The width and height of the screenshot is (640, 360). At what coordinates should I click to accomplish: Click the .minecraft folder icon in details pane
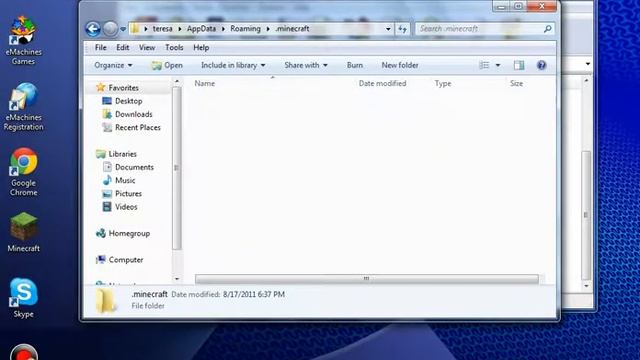click(106, 300)
